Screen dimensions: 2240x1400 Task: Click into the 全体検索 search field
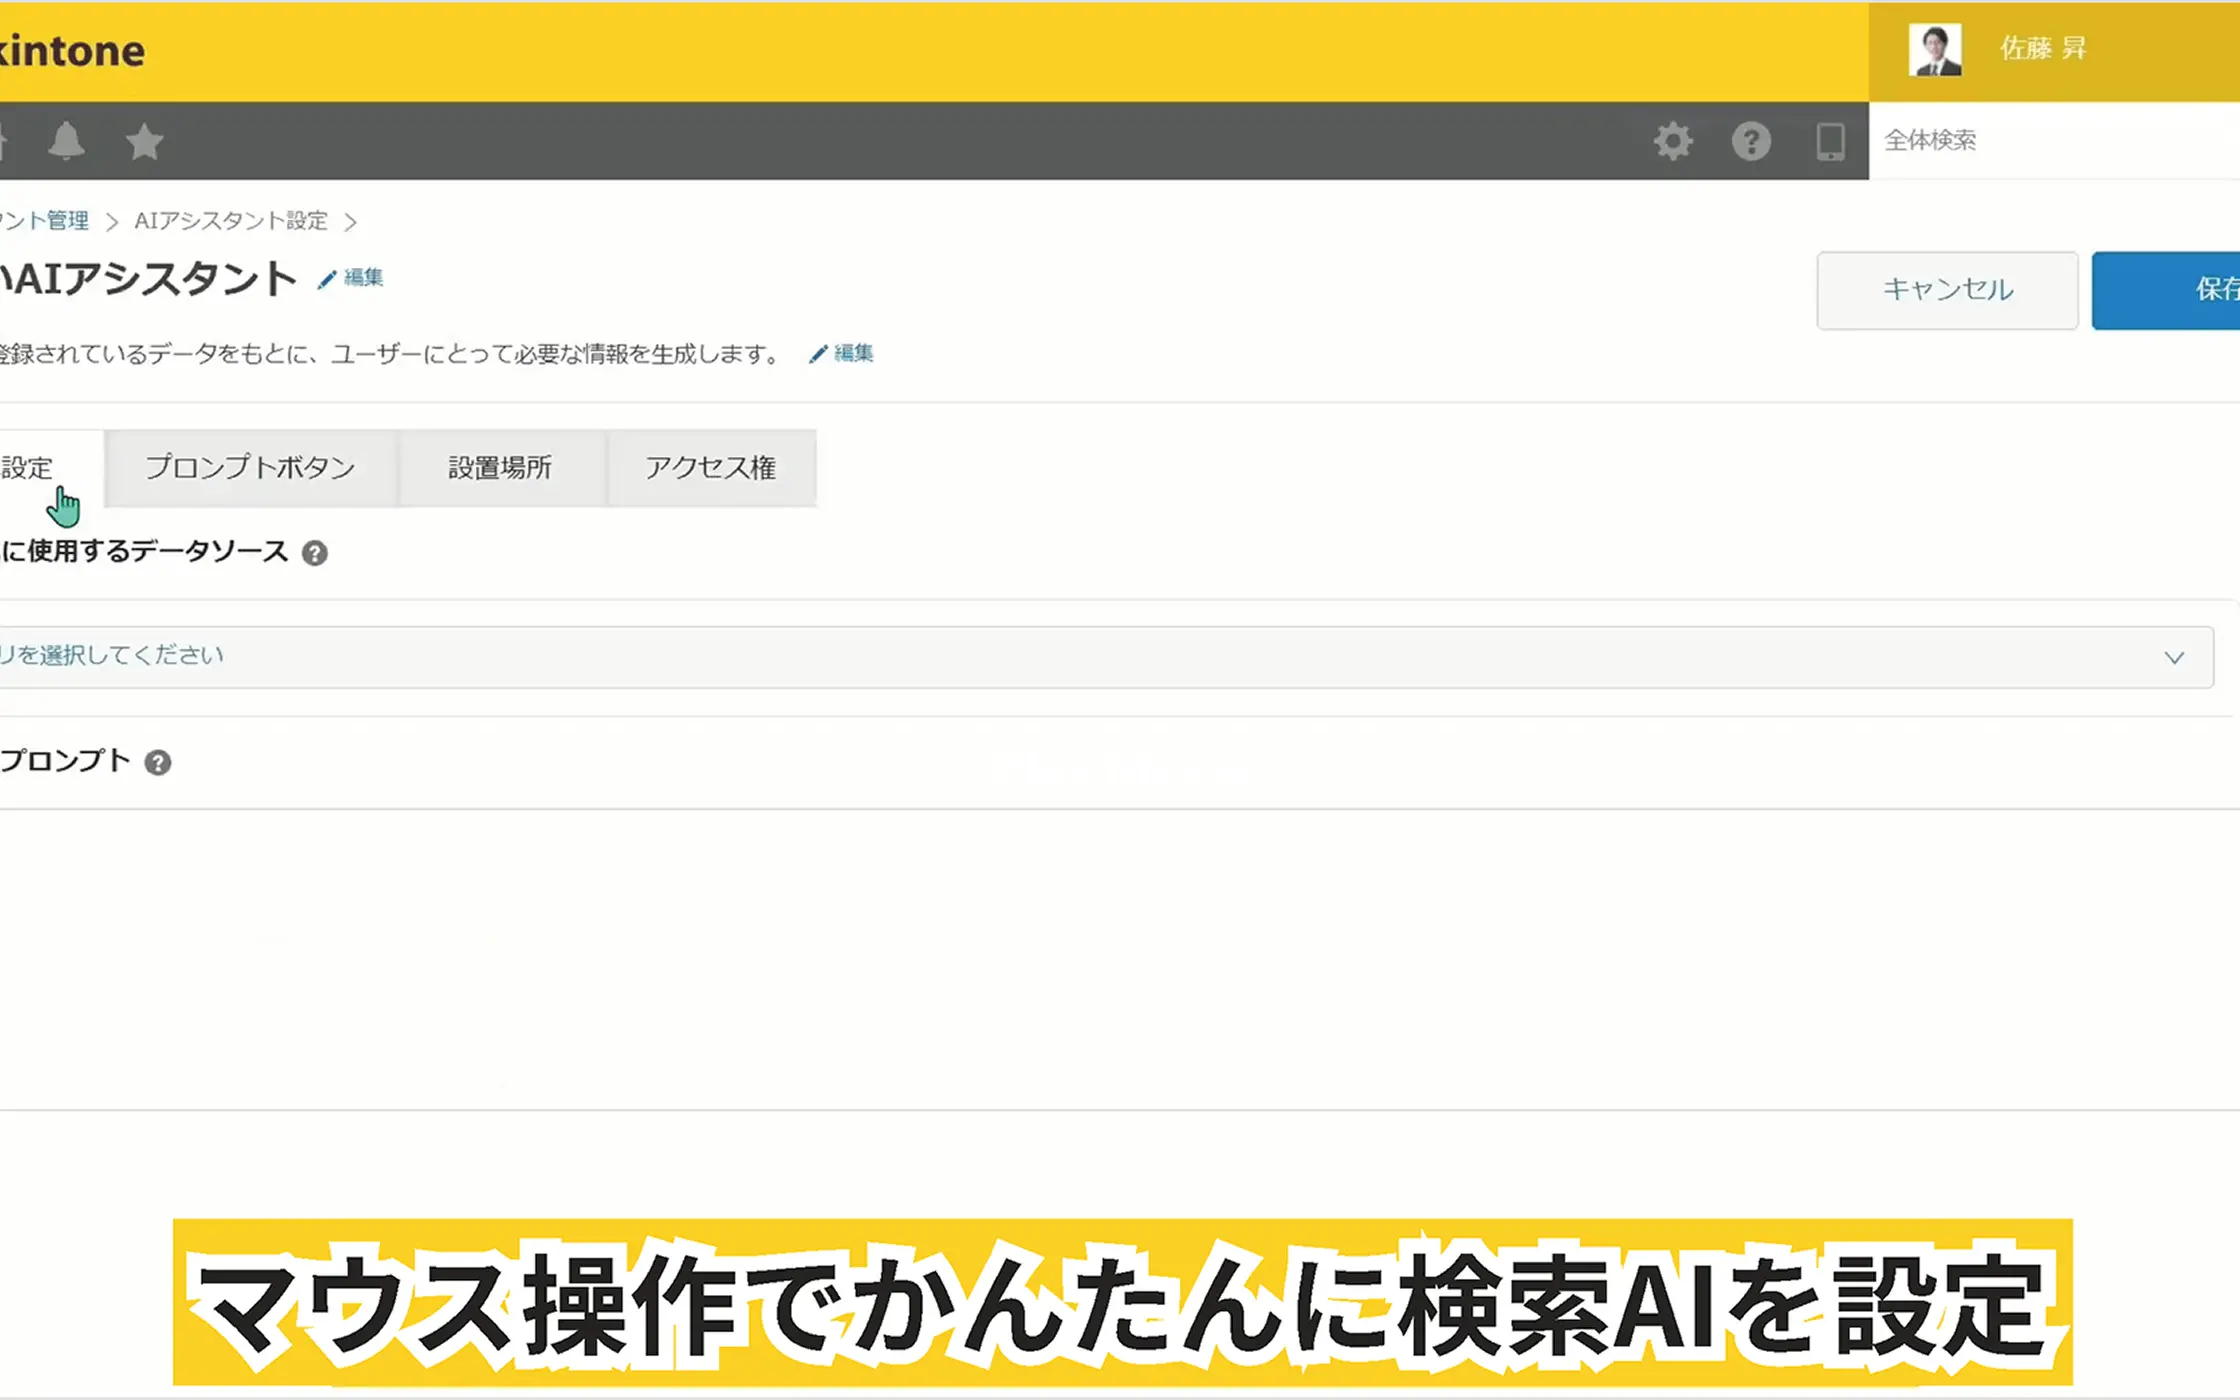click(2050, 141)
